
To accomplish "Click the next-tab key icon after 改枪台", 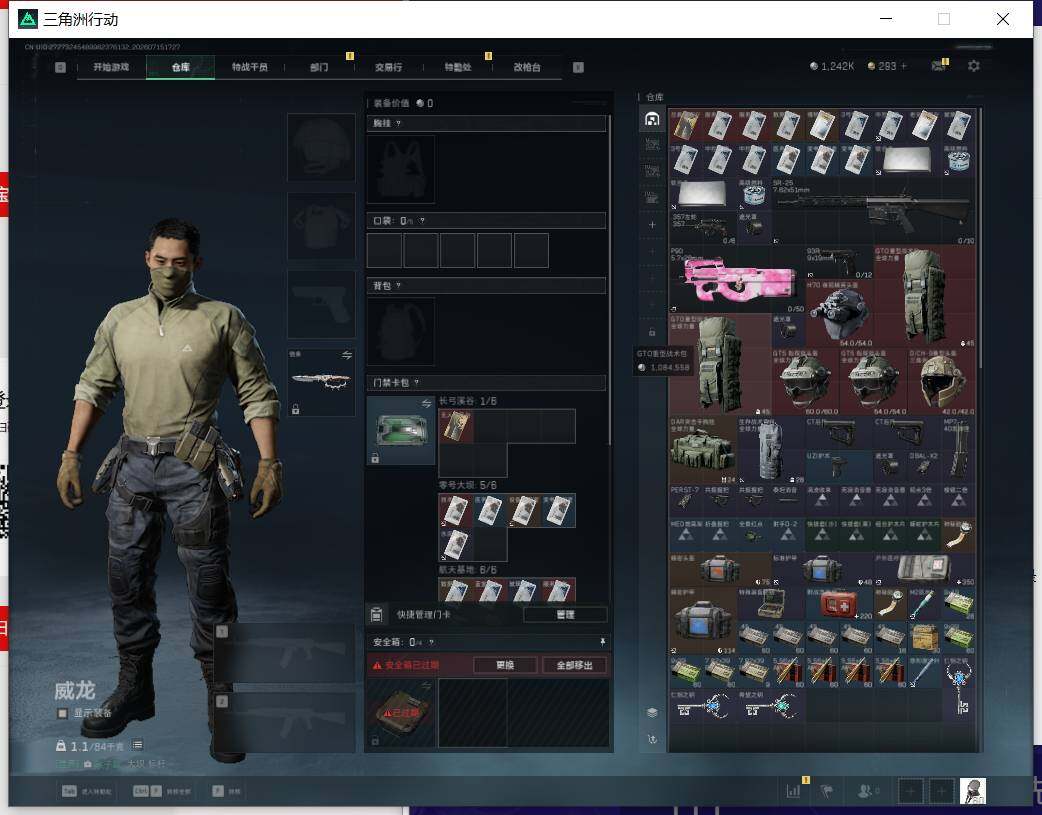I will click(x=578, y=67).
